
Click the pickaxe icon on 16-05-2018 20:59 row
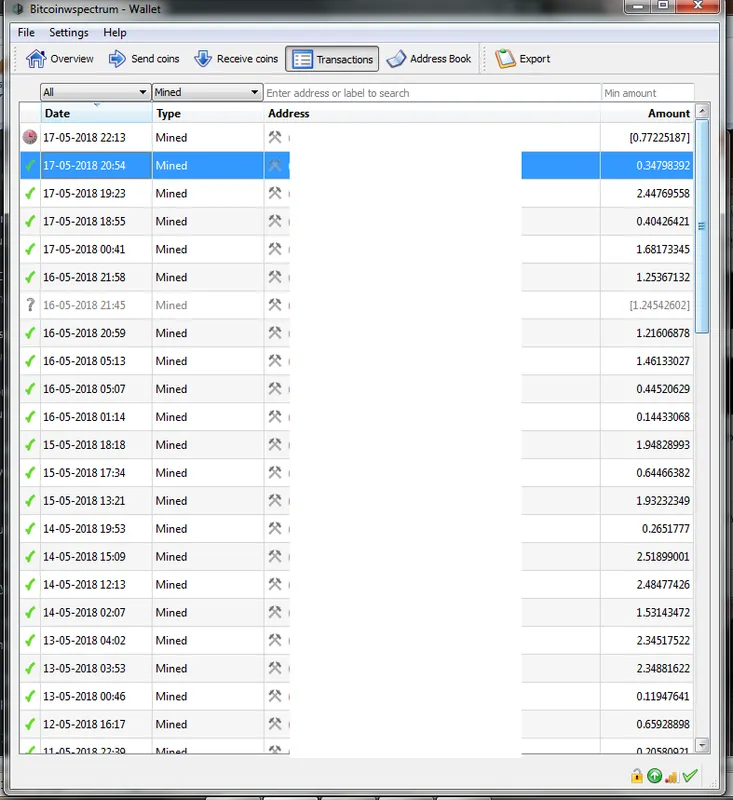pos(275,333)
